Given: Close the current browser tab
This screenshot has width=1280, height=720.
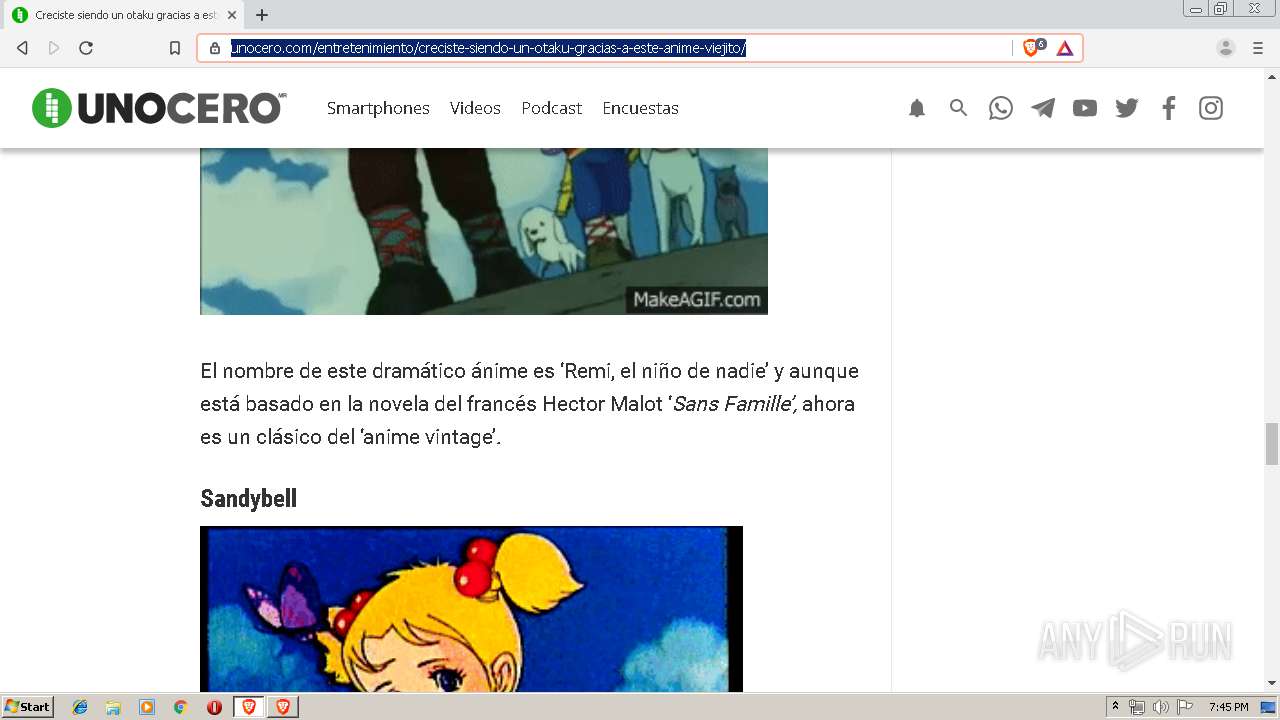Looking at the screenshot, I should point(232,15).
